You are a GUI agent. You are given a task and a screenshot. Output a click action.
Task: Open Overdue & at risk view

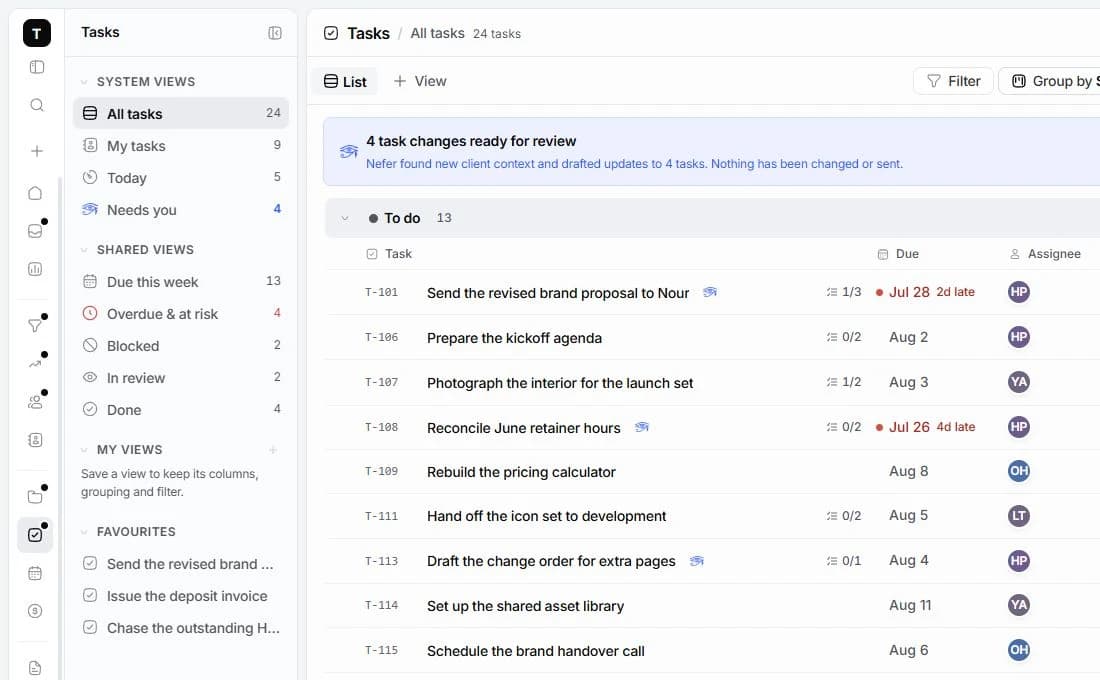click(181, 314)
